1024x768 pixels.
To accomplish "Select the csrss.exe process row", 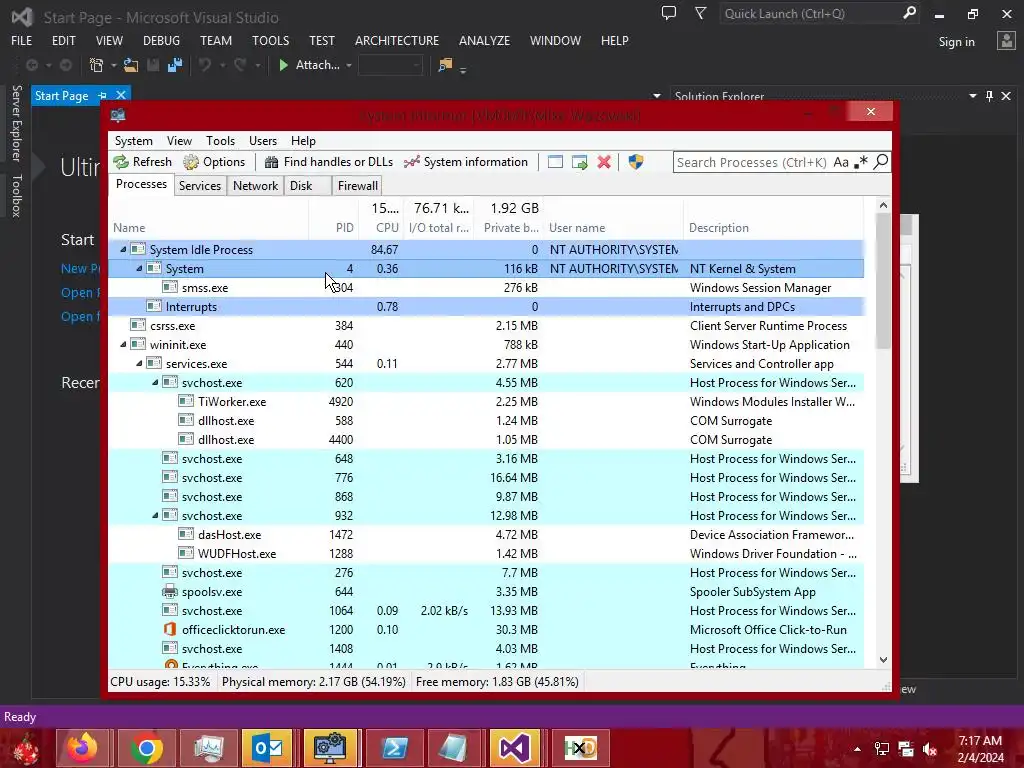I will [x=486, y=325].
